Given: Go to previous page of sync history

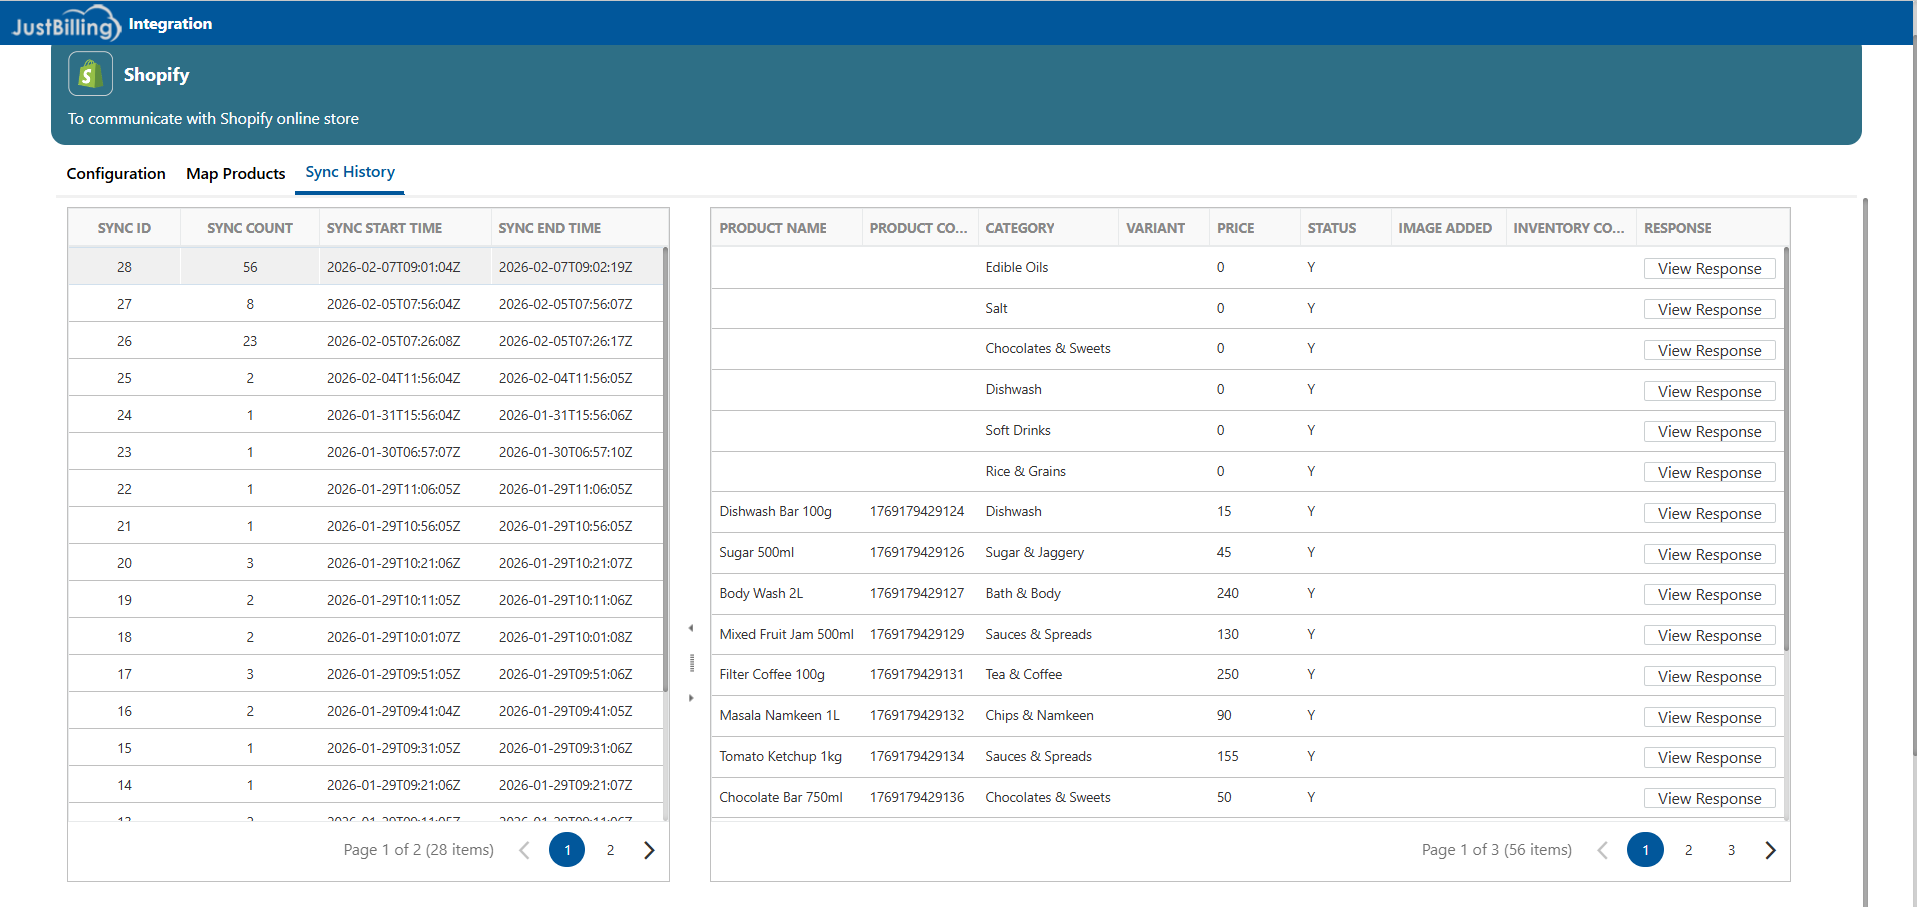Looking at the screenshot, I should tap(524, 850).
